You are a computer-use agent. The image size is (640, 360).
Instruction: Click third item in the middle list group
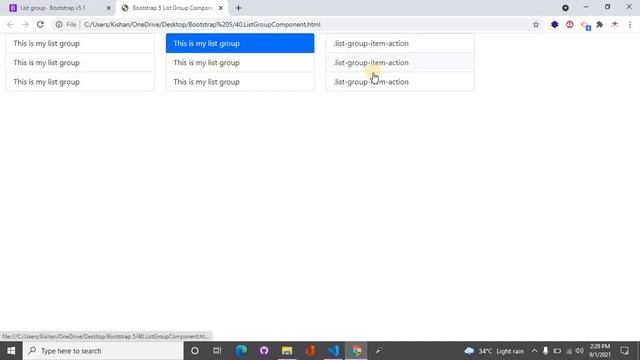coord(240,82)
